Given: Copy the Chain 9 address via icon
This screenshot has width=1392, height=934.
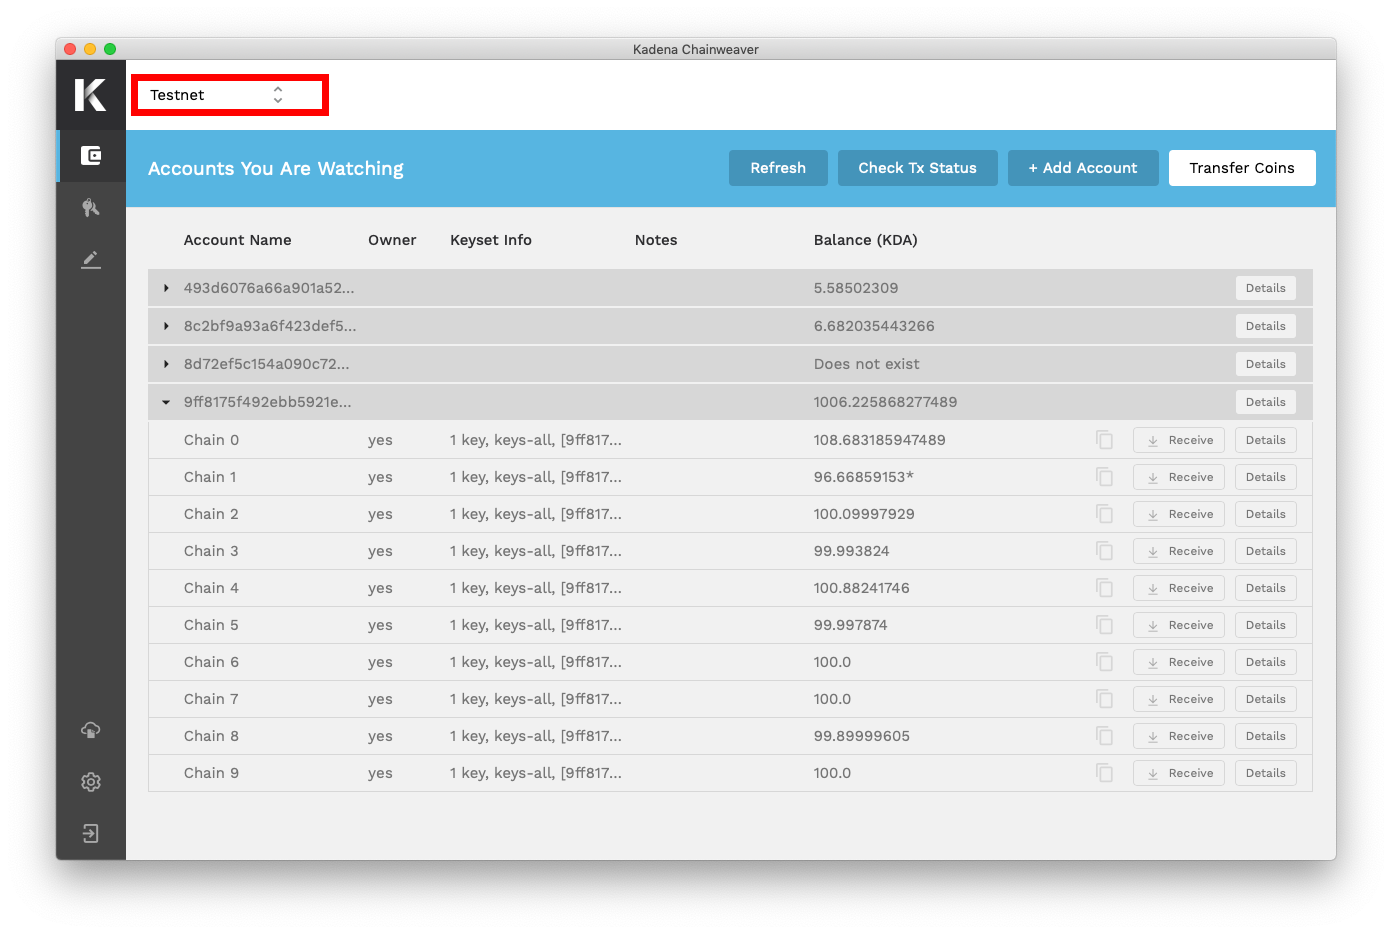Looking at the screenshot, I should 1104,773.
